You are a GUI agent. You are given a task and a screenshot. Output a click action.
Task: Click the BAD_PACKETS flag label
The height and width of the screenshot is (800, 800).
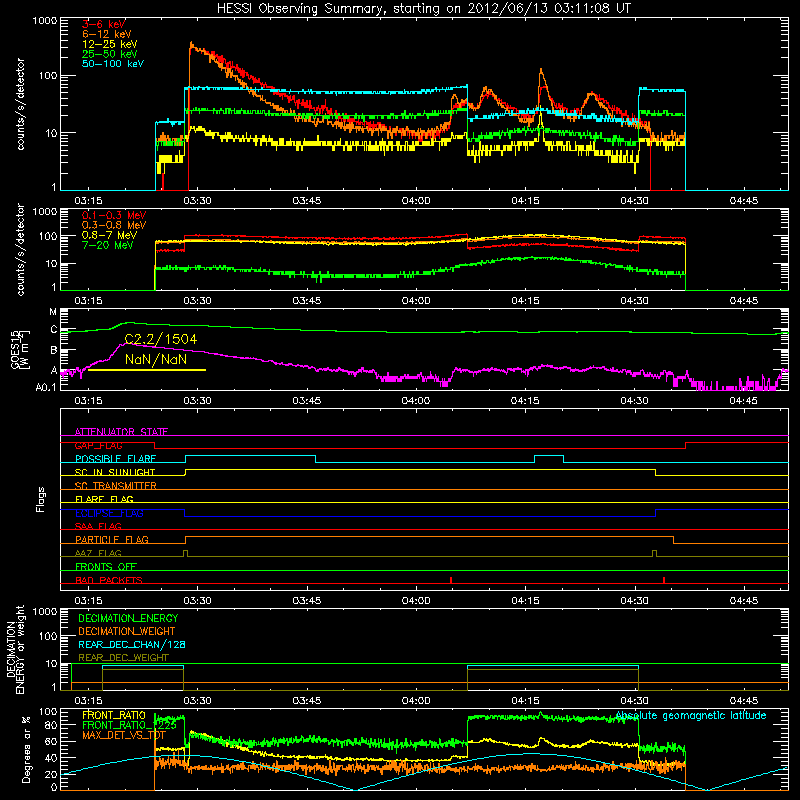click(x=109, y=580)
